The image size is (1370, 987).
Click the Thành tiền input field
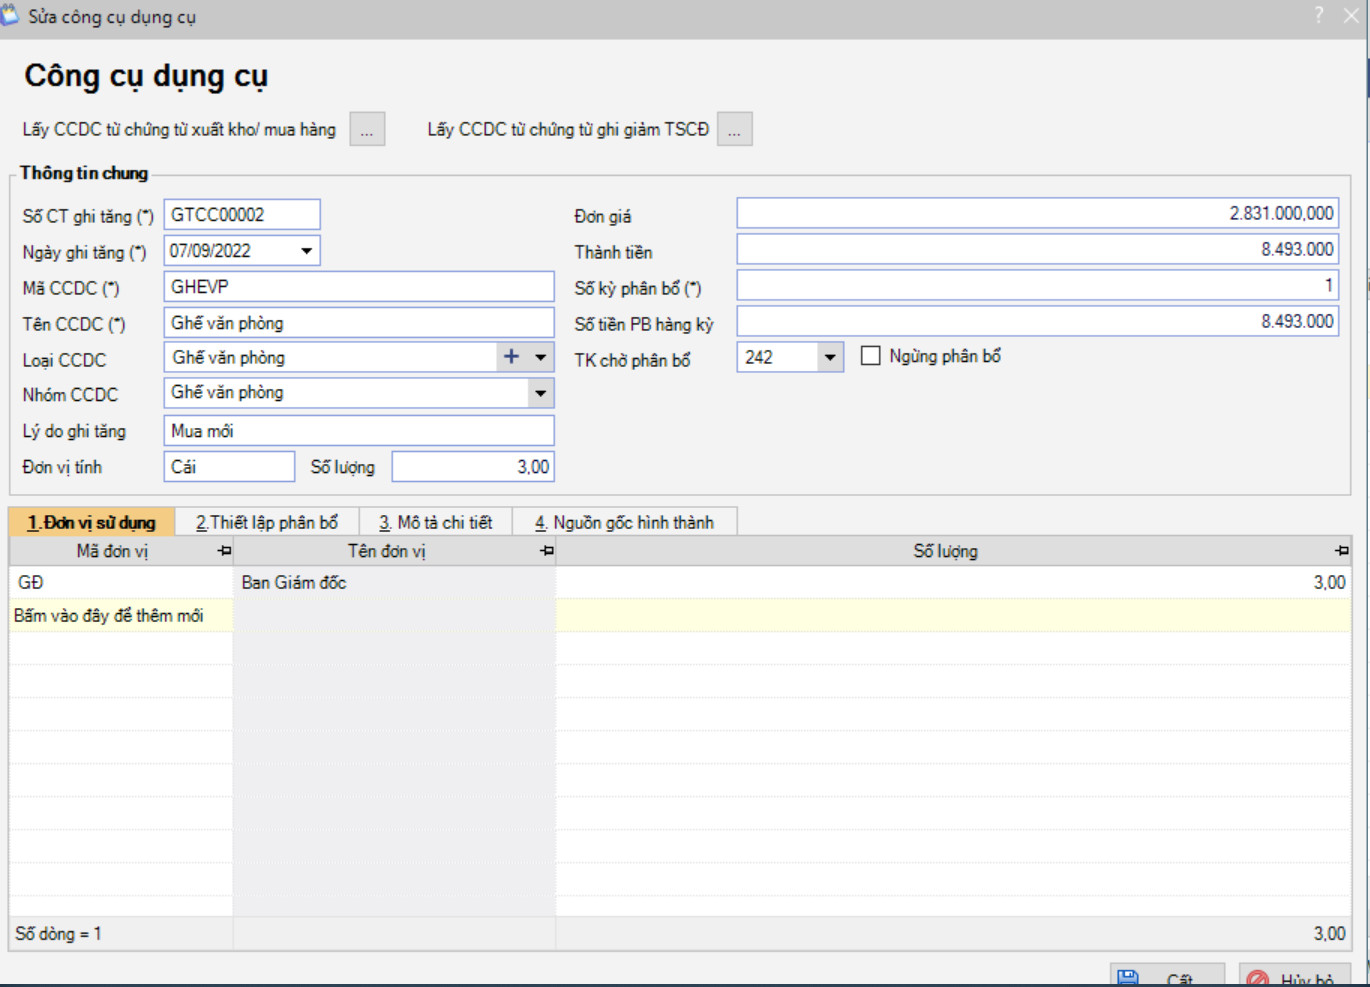click(x=1037, y=249)
